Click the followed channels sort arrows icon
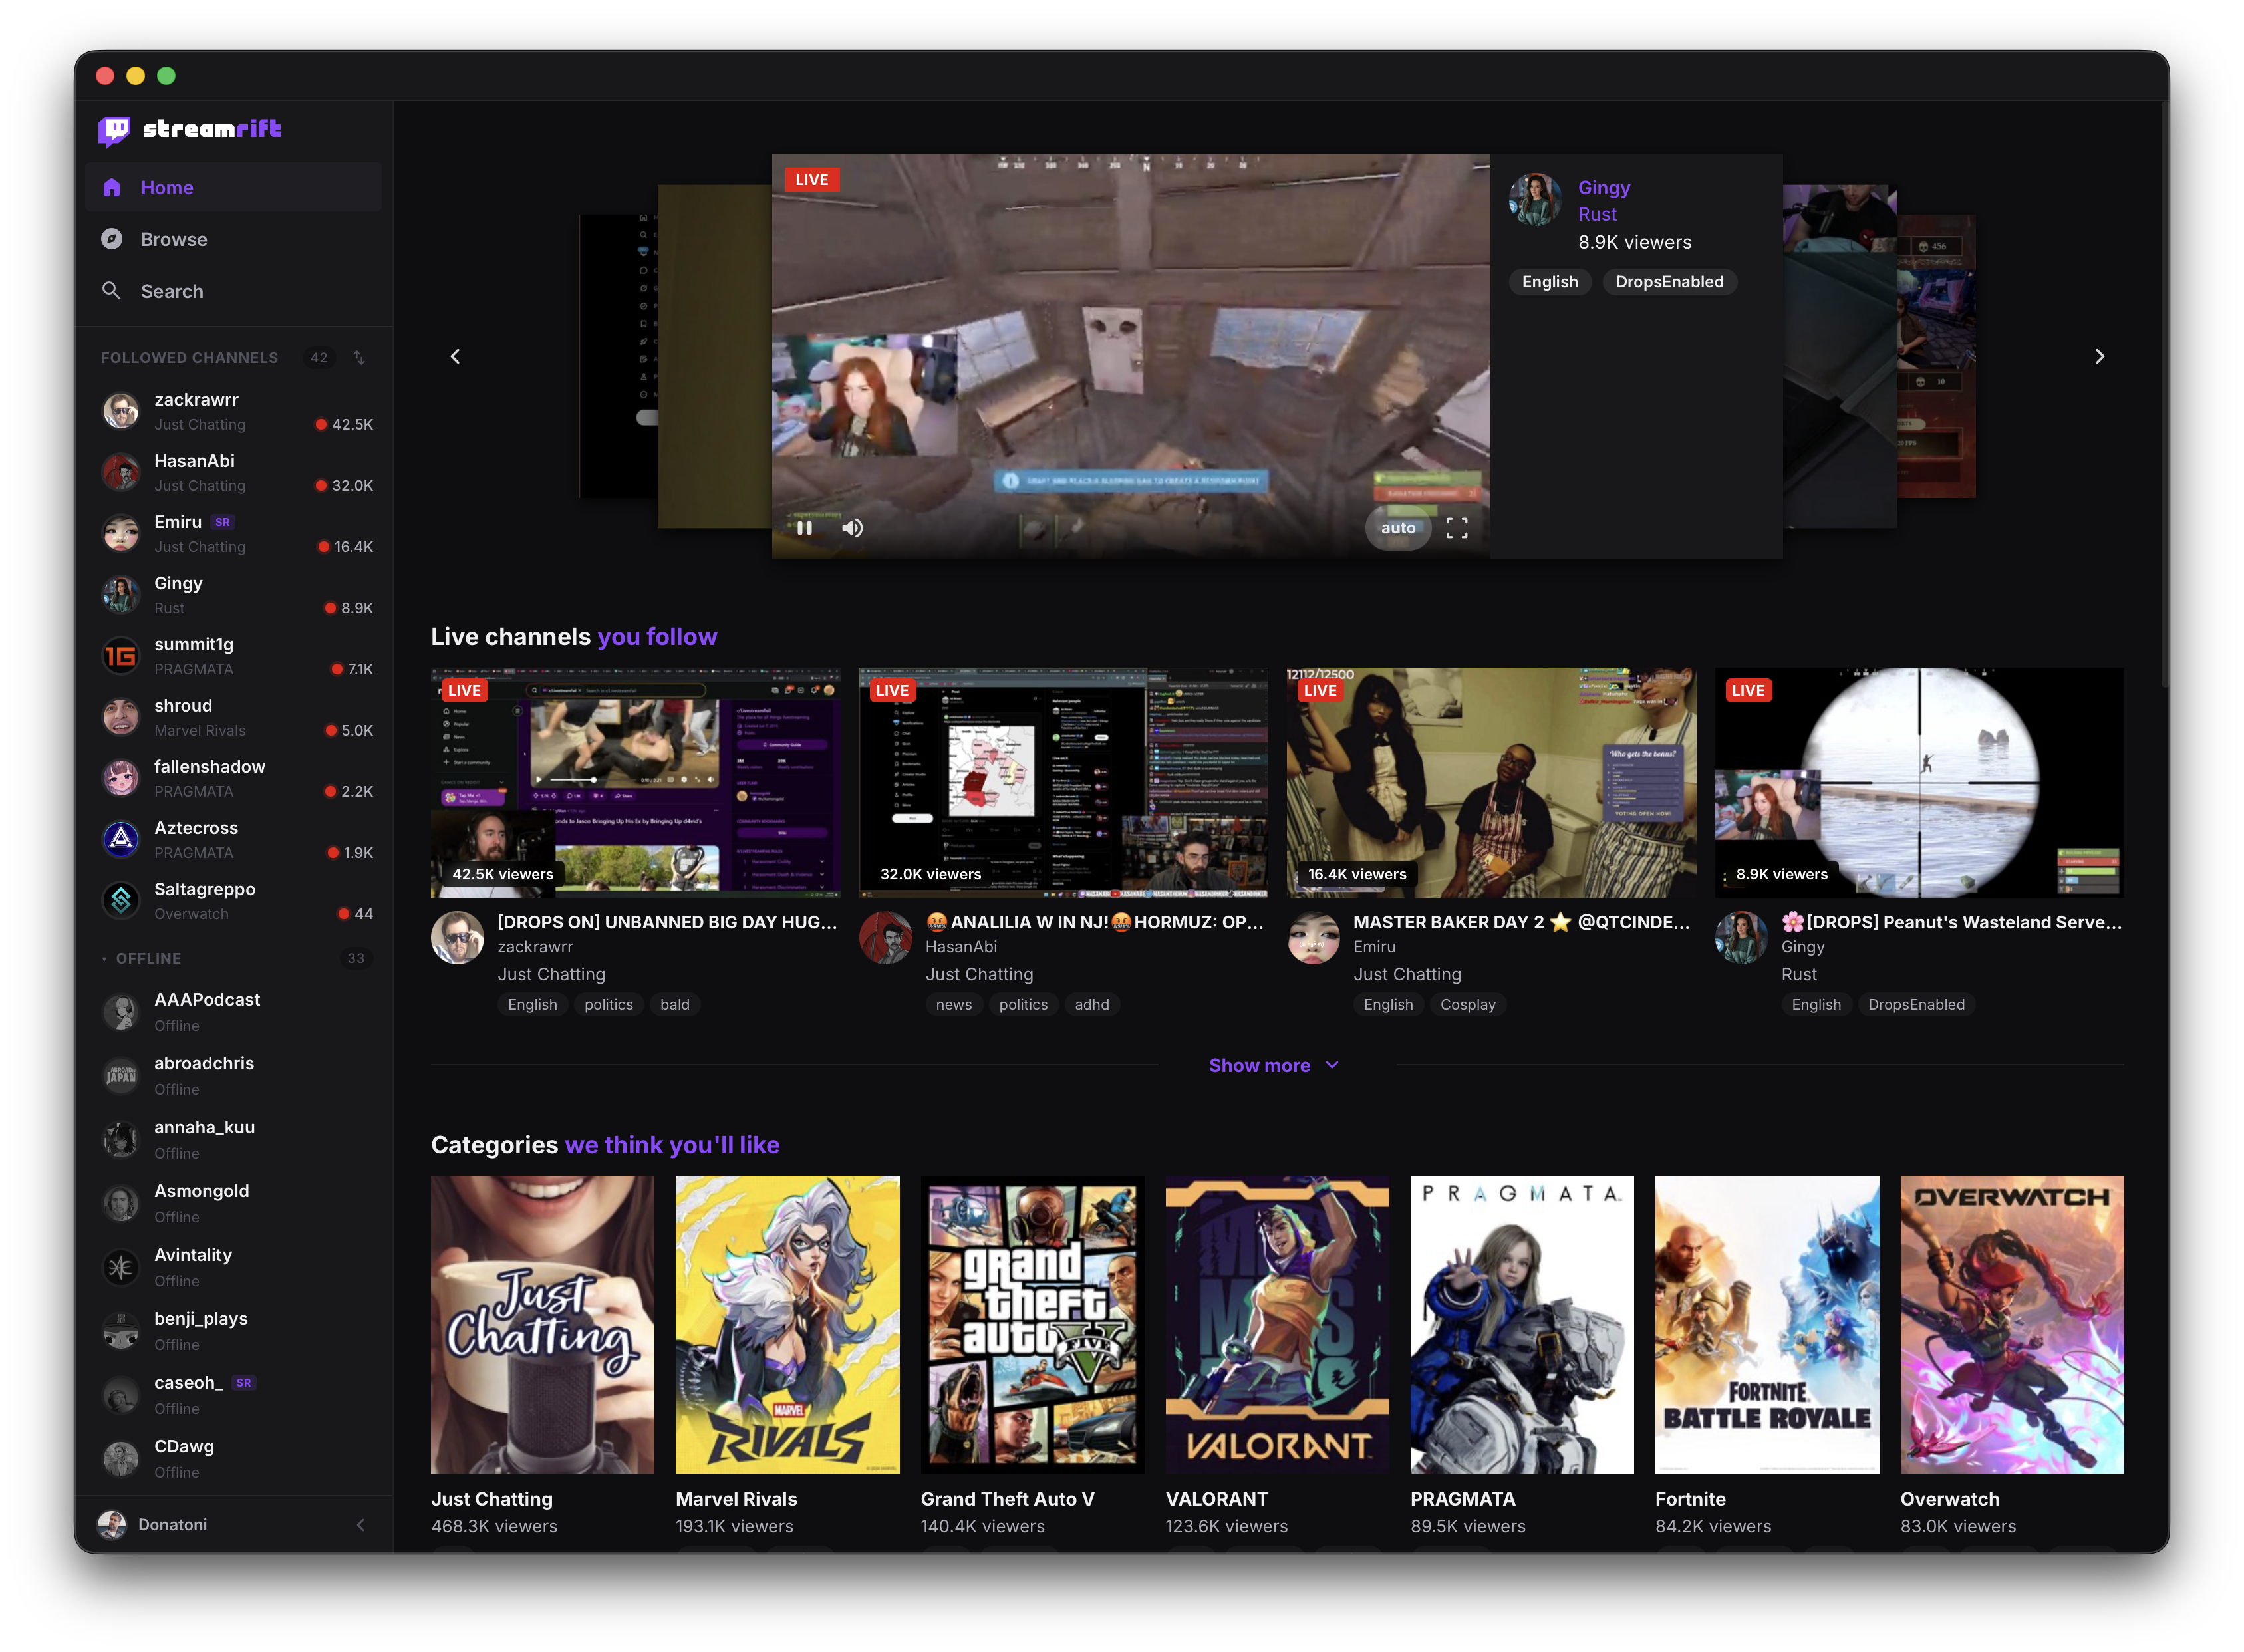 359,358
